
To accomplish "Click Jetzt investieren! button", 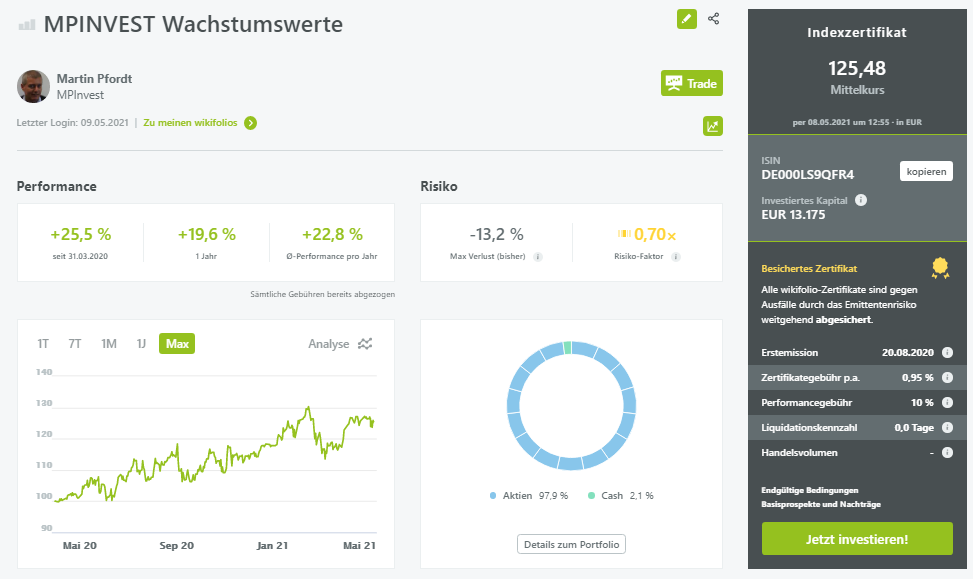I will pyautogui.click(x=857, y=539).
